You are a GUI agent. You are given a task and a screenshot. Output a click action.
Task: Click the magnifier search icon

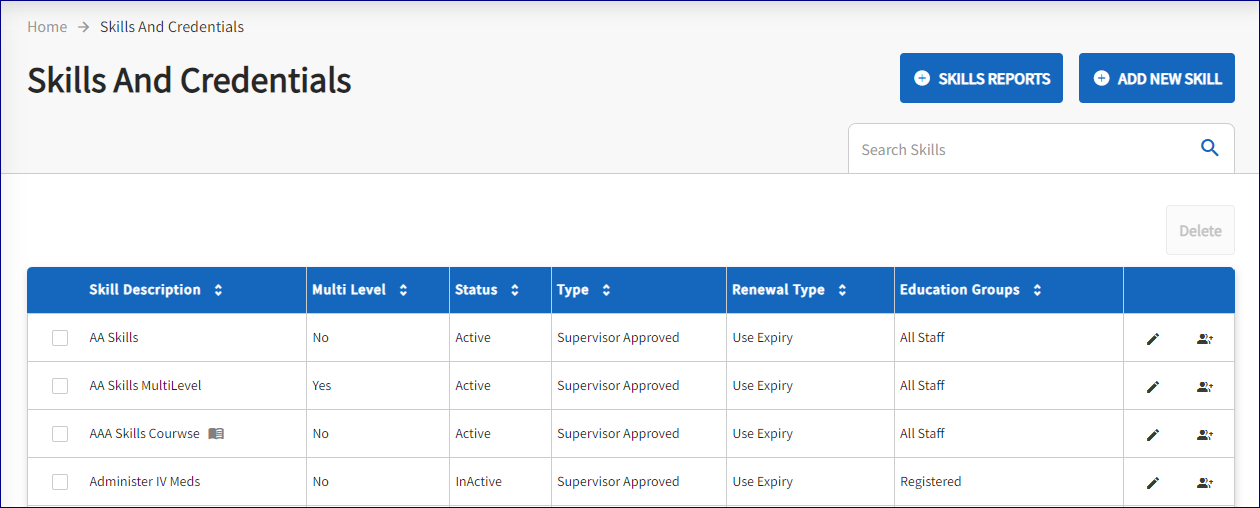tap(1209, 149)
